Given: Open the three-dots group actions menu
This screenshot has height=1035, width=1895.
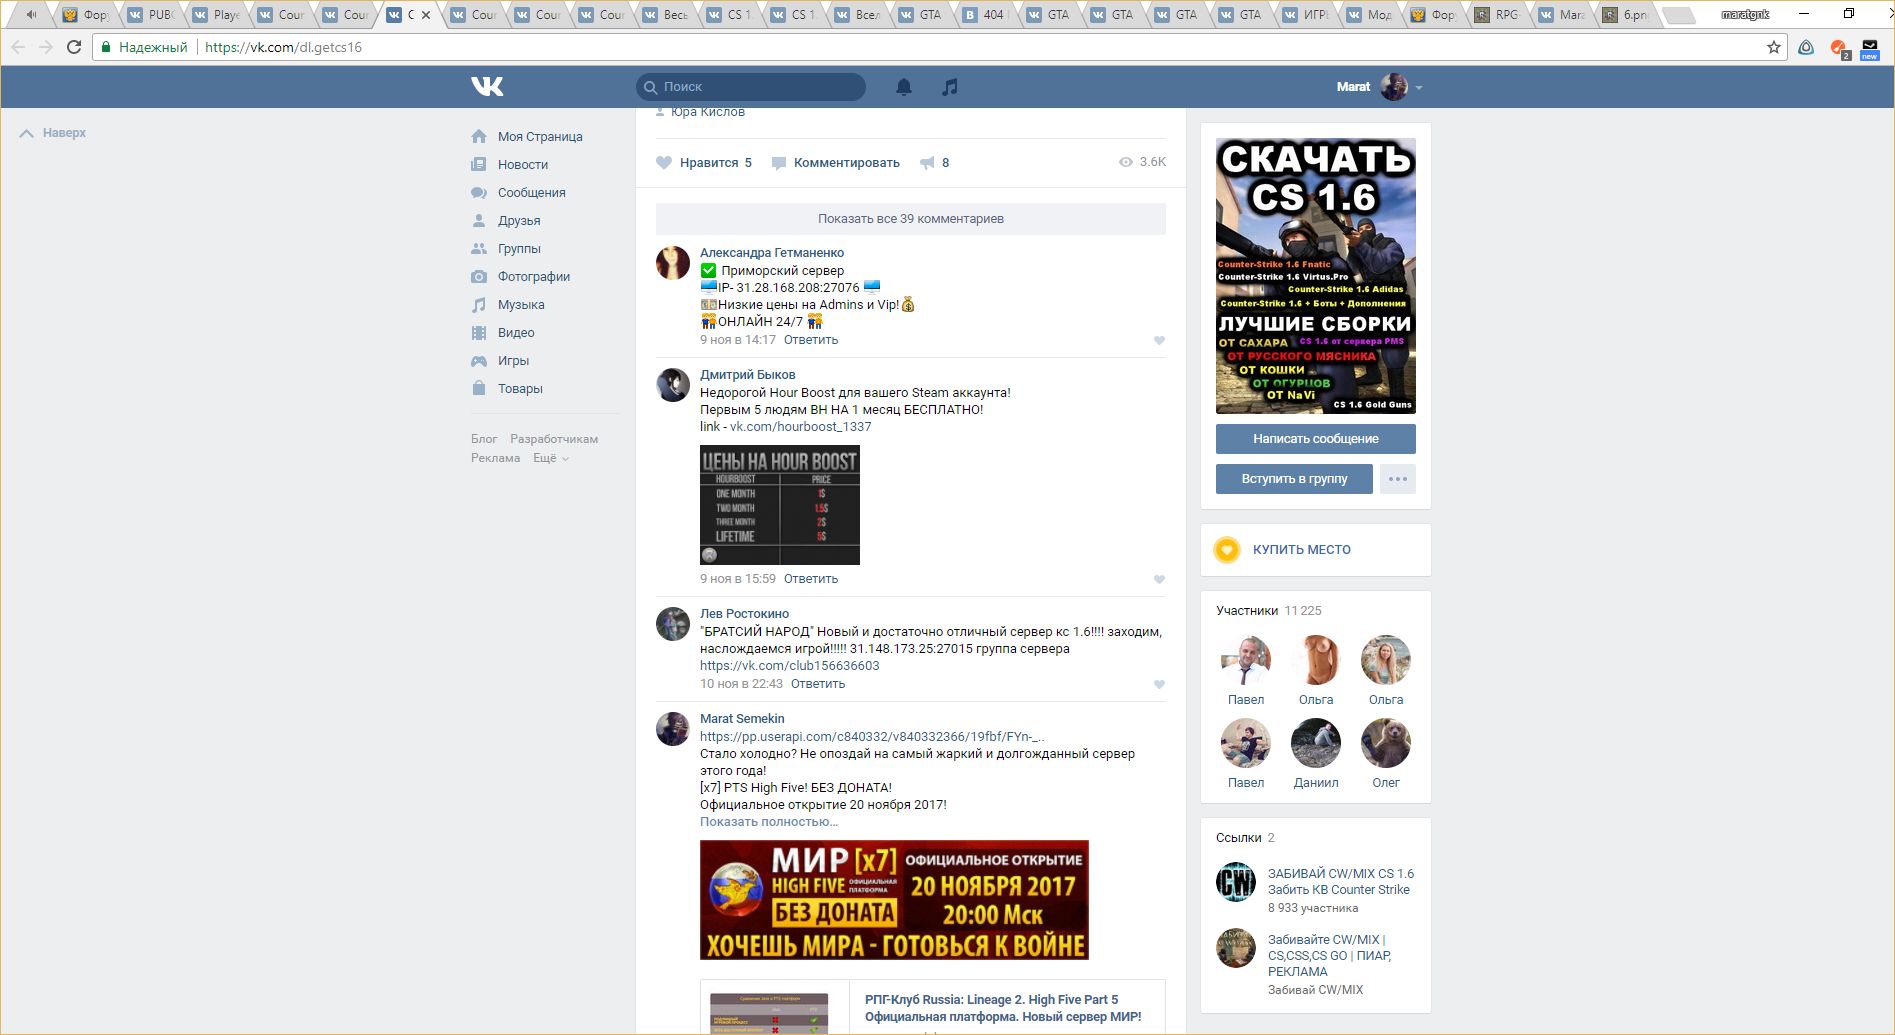Looking at the screenshot, I should coord(1398,479).
